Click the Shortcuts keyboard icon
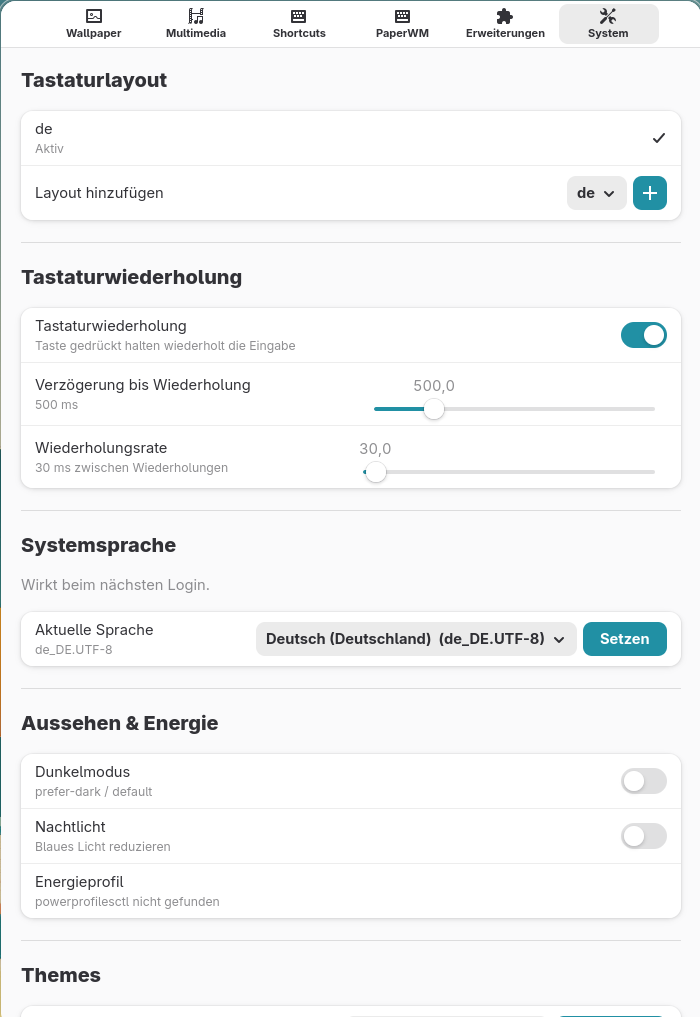The image size is (700, 1017). click(299, 16)
